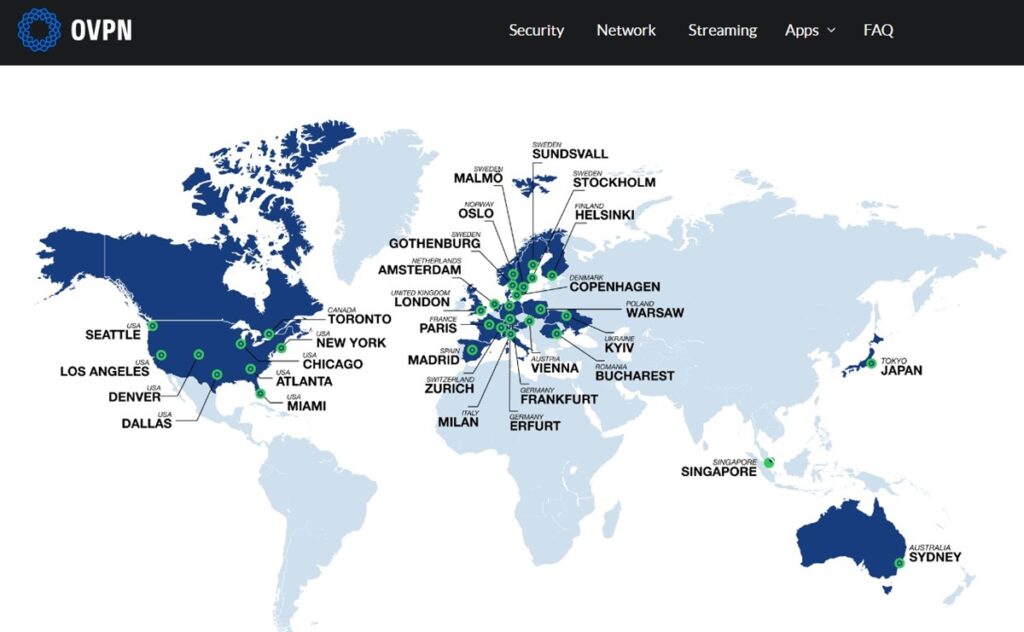Select the DENVER city label
The height and width of the screenshot is (632, 1024).
tap(135, 397)
